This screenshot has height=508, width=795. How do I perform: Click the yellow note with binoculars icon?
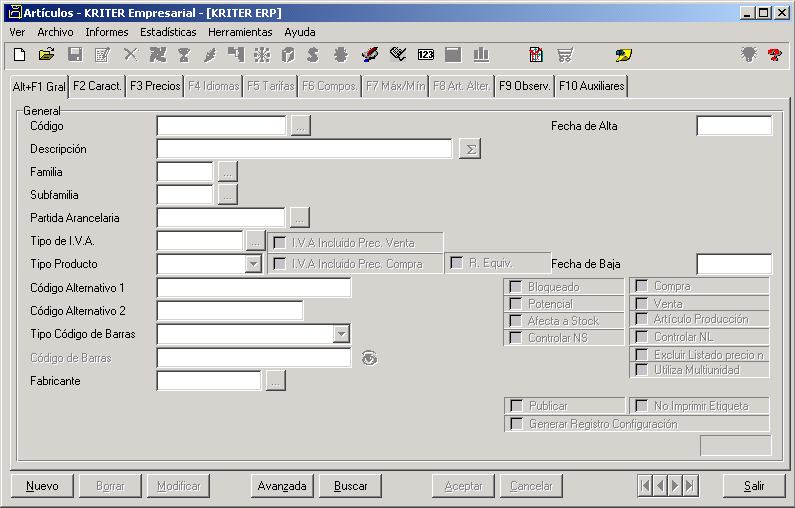tap(624, 55)
